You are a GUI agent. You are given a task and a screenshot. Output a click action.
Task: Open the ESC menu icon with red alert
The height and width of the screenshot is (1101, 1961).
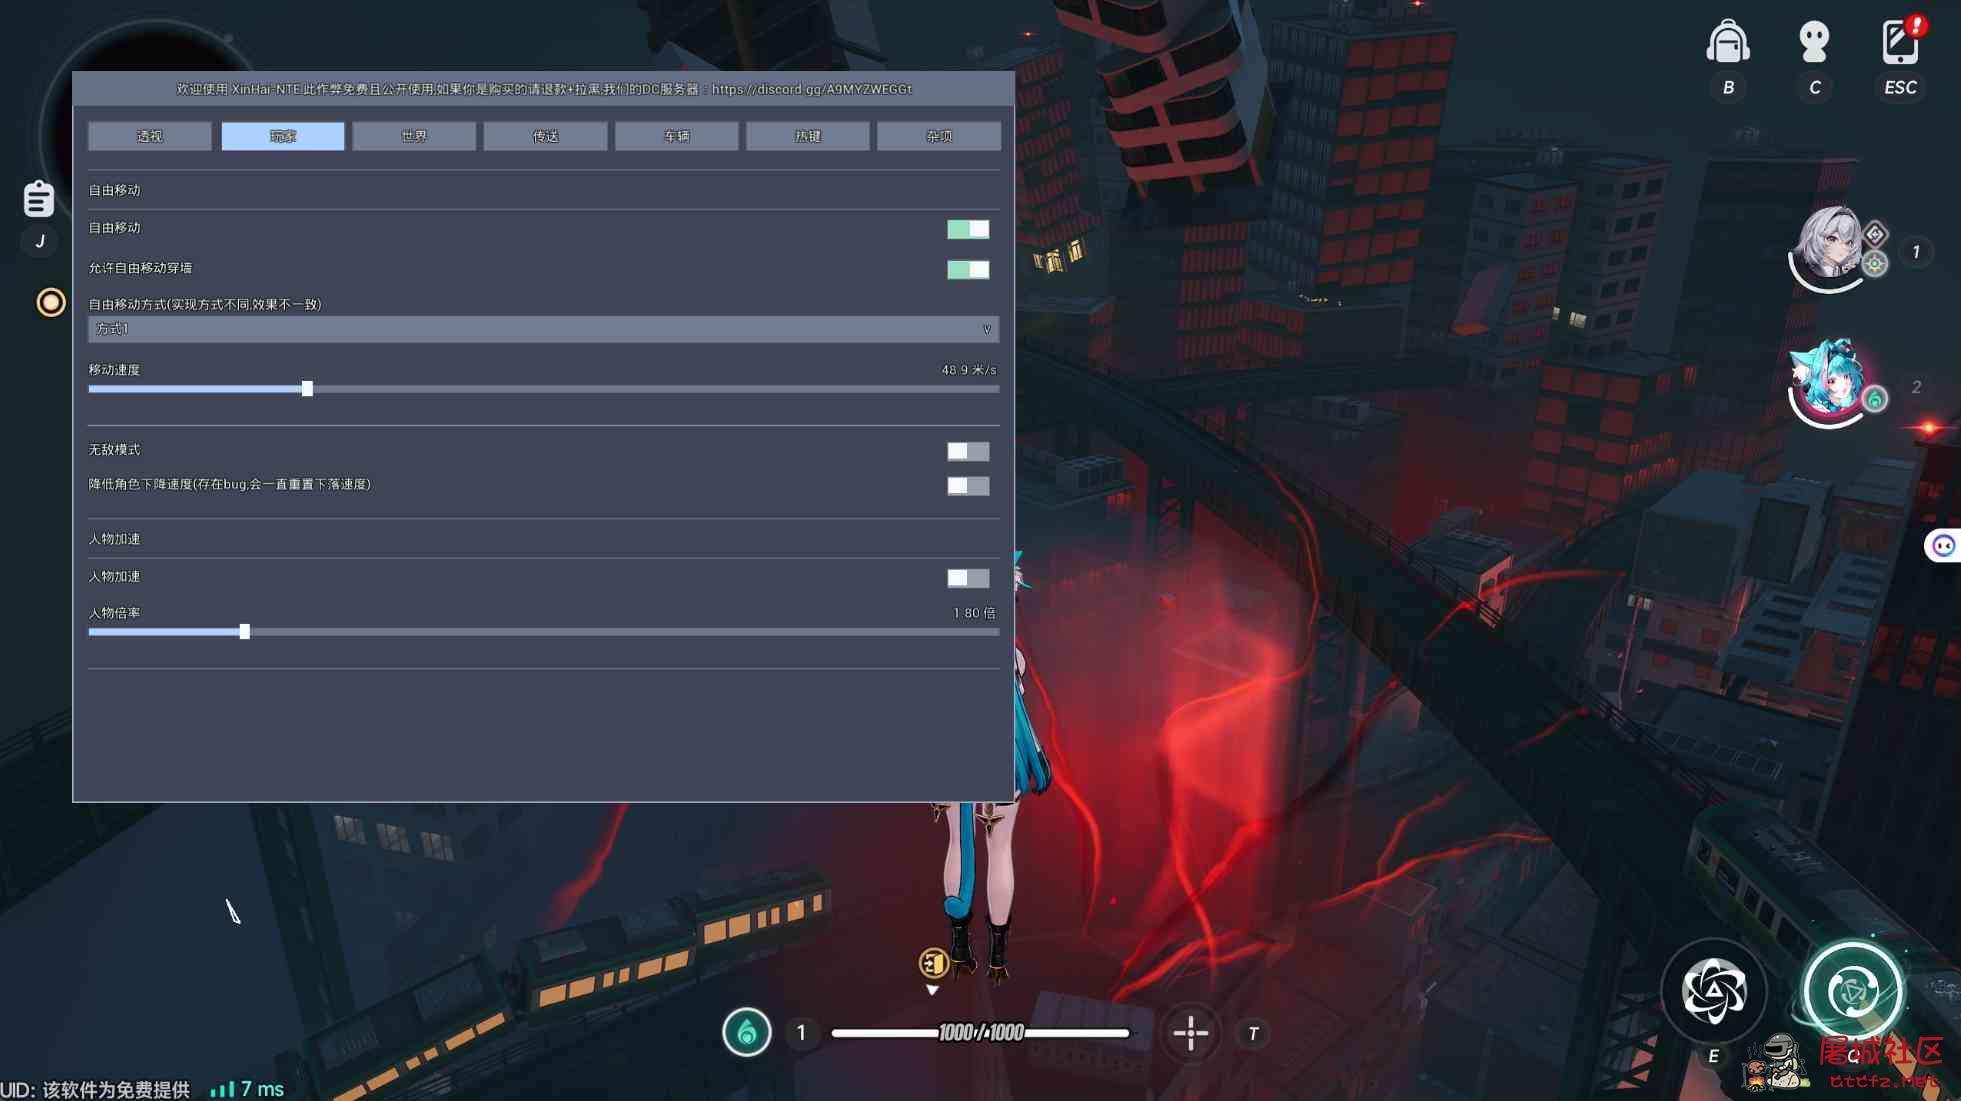(1900, 42)
